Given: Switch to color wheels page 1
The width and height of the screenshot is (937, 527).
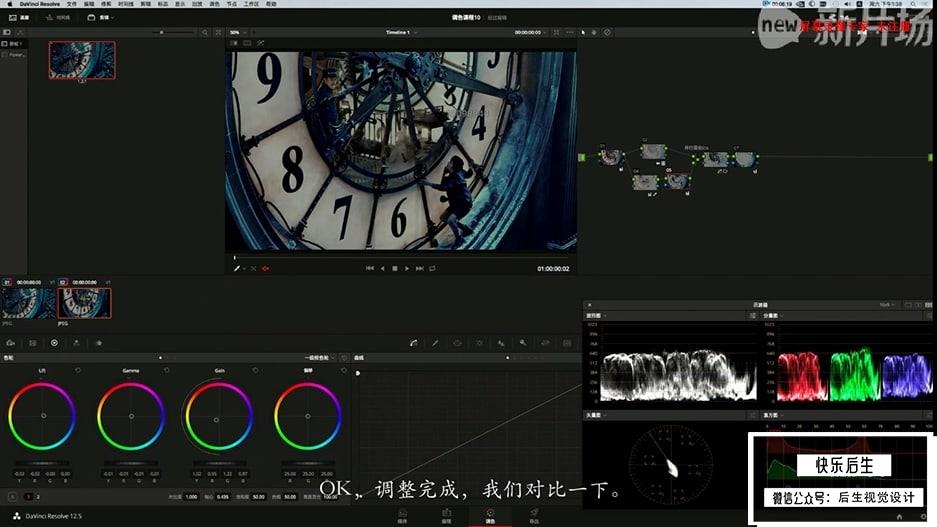Looking at the screenshot, I should [x=28, y=497].
